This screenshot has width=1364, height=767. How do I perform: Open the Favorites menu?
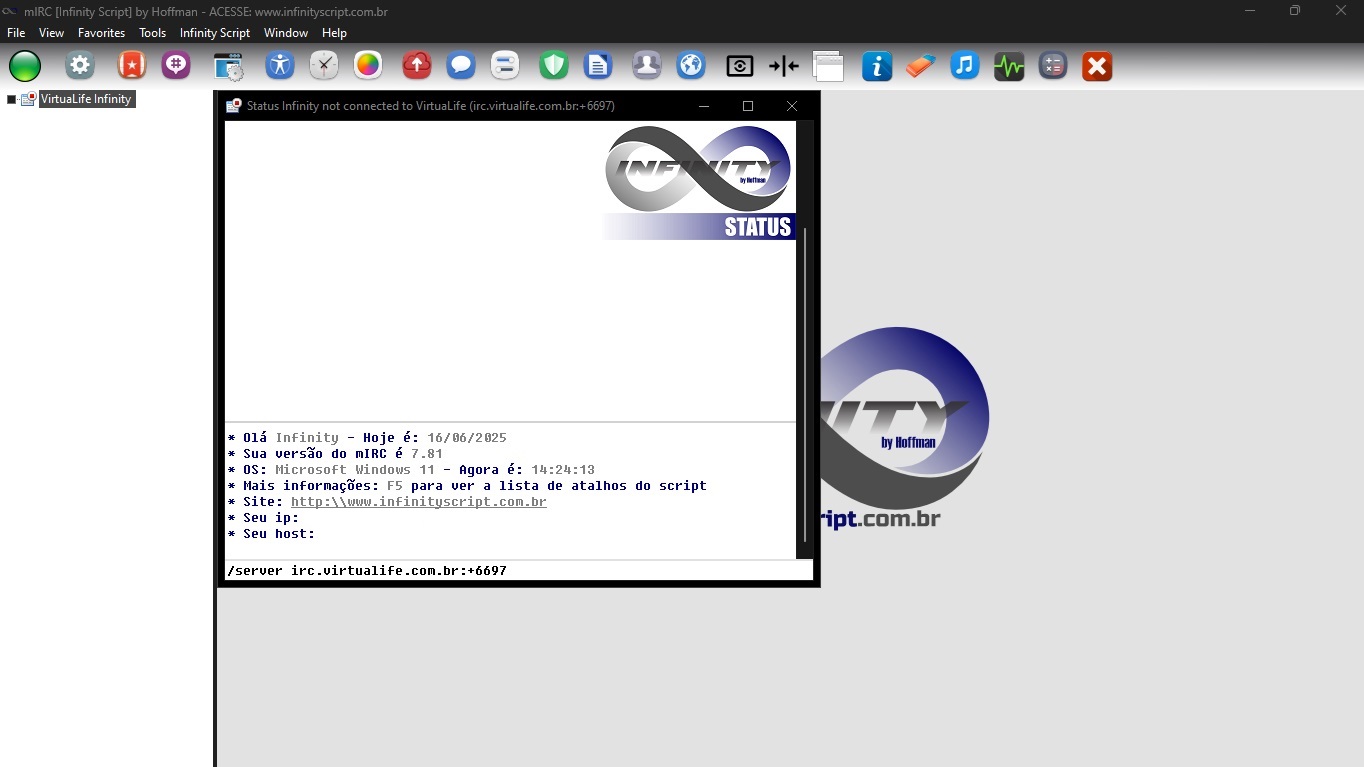click(101, 33)
